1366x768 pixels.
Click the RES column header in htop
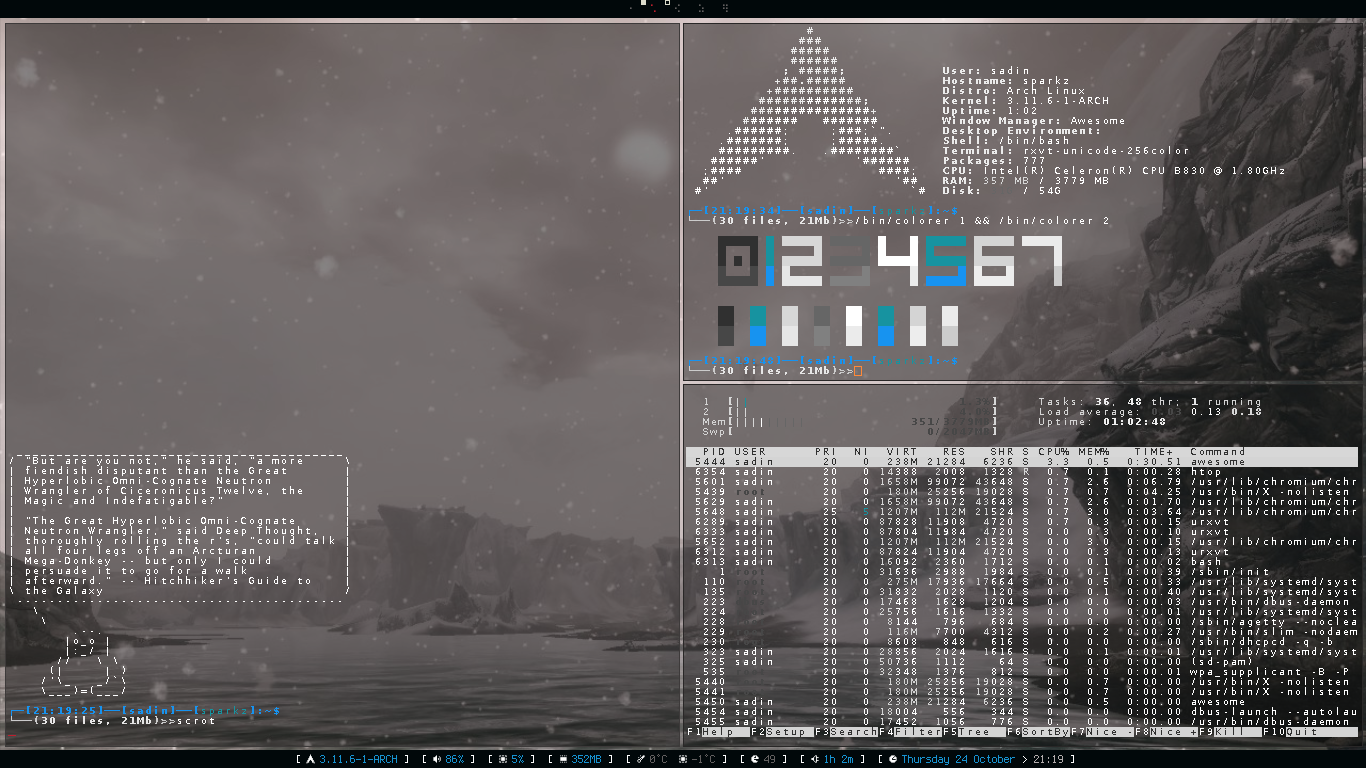(954, 451)
